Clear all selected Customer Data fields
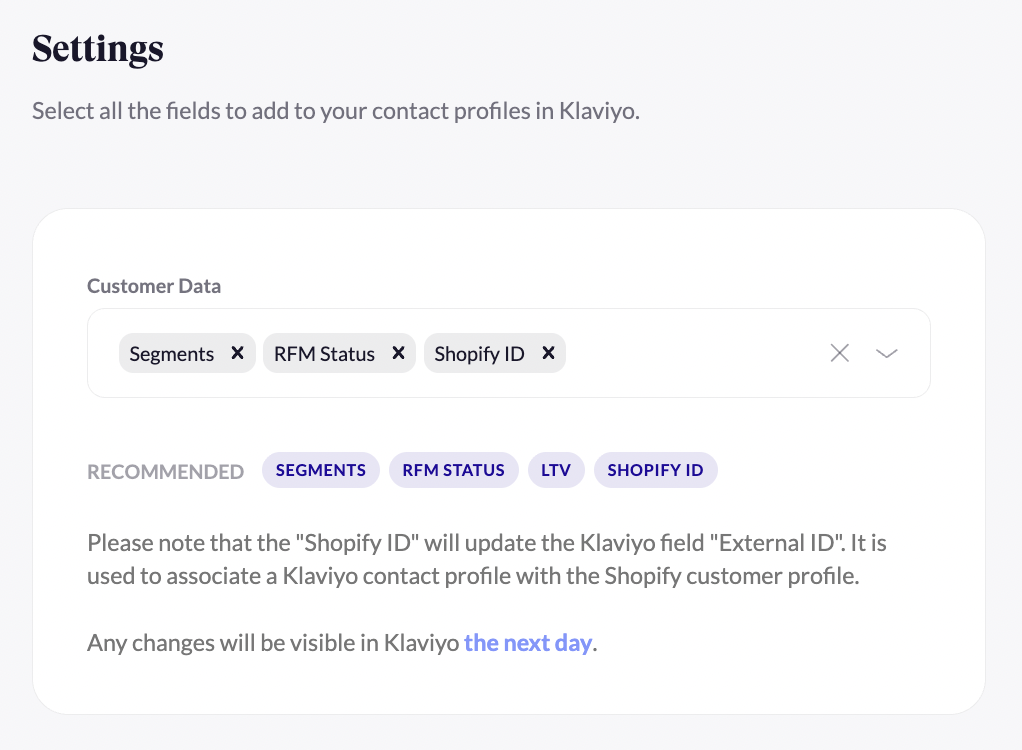1022x750 pixels. (x=839, y=353)
